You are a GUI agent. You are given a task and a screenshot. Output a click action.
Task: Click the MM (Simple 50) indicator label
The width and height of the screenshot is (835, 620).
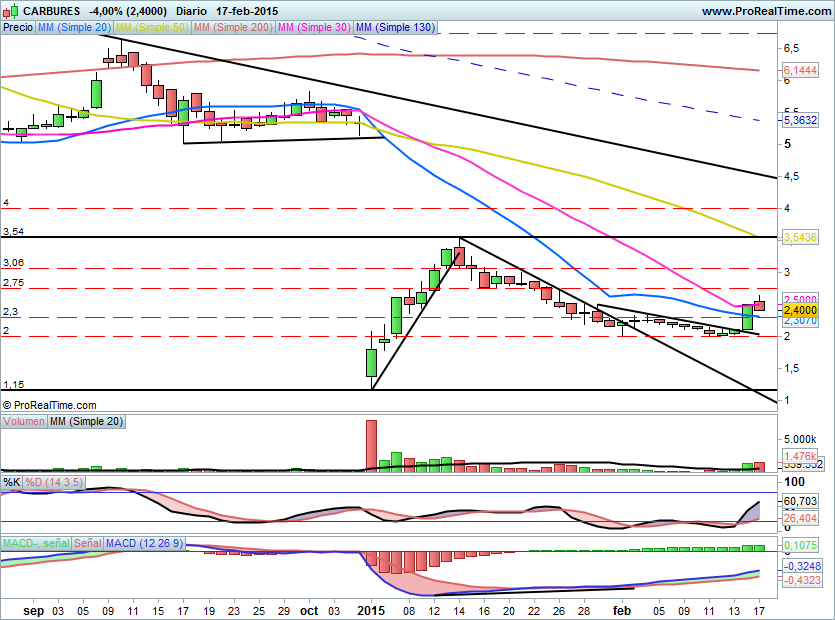pyautogui.click(x=151, y=28)
